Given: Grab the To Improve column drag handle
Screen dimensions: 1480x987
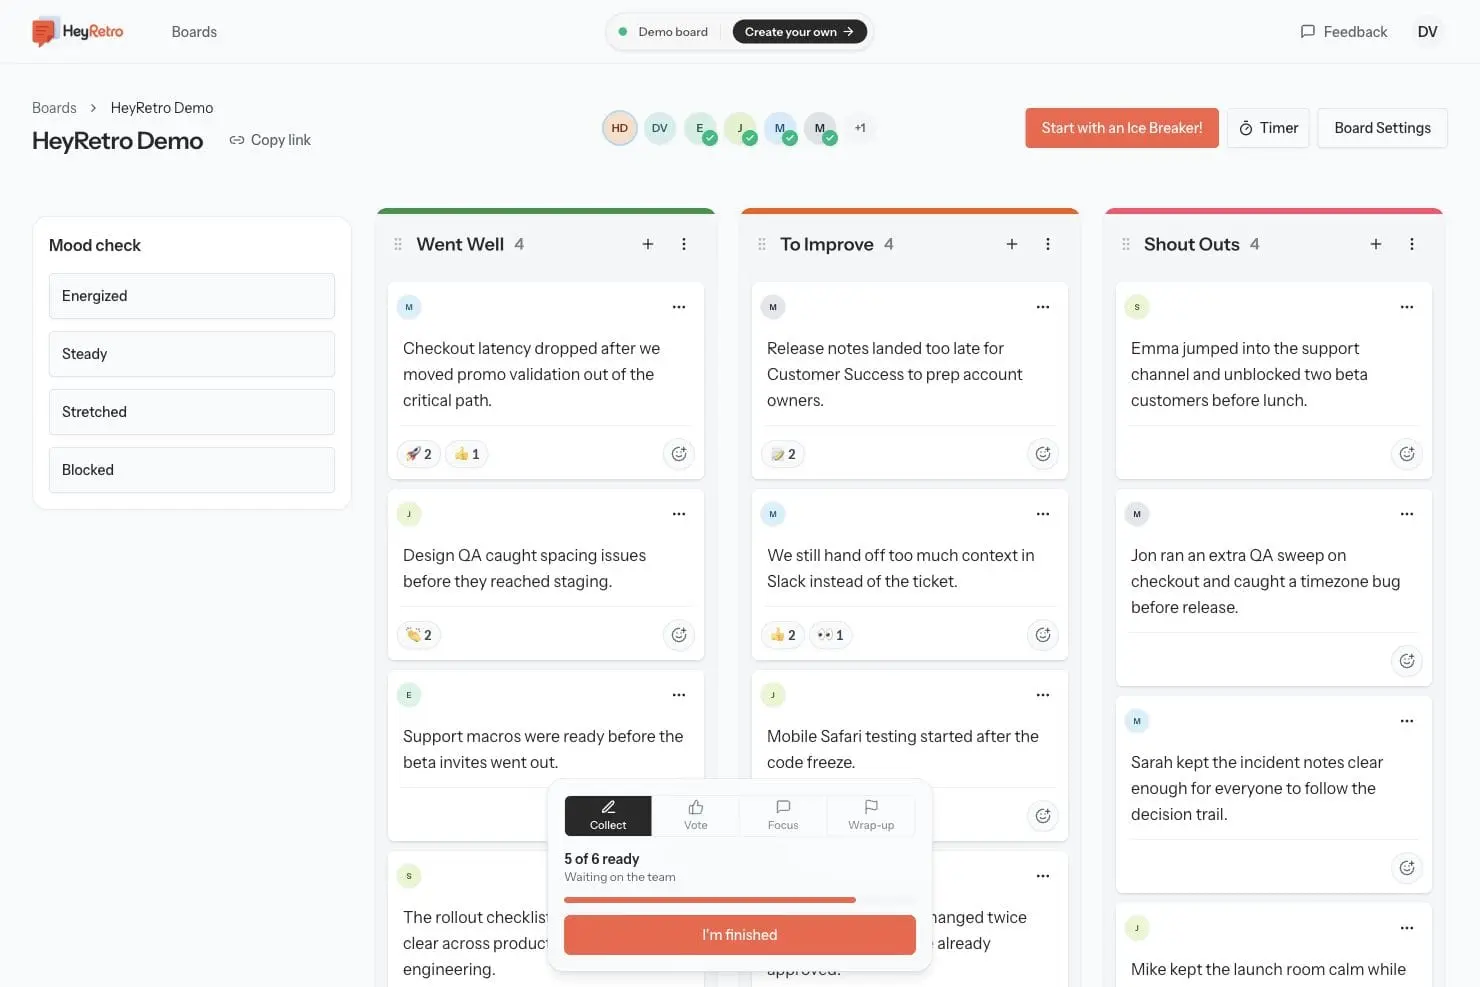Looking at the screenshot, I should pos(762,244).
